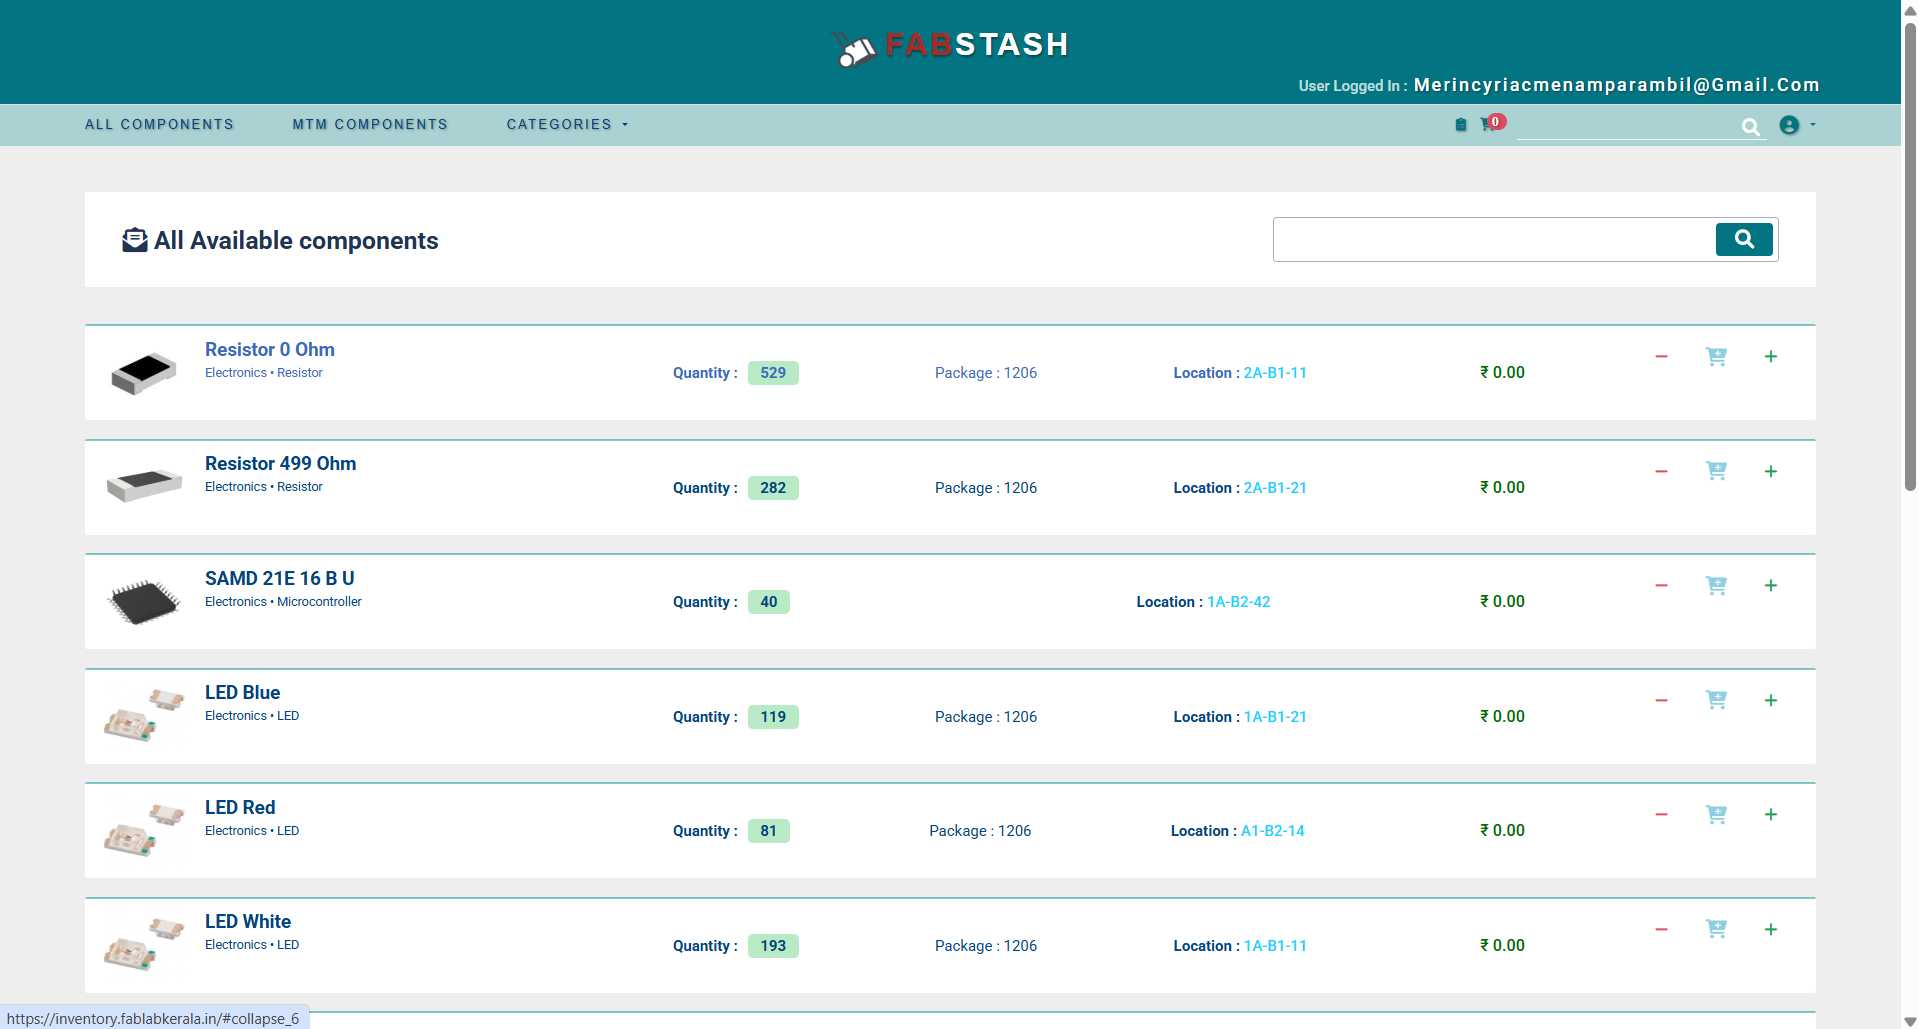1919x1029 pixels.
Task: Open the user account profile icon
Action: click(1790, 124)
